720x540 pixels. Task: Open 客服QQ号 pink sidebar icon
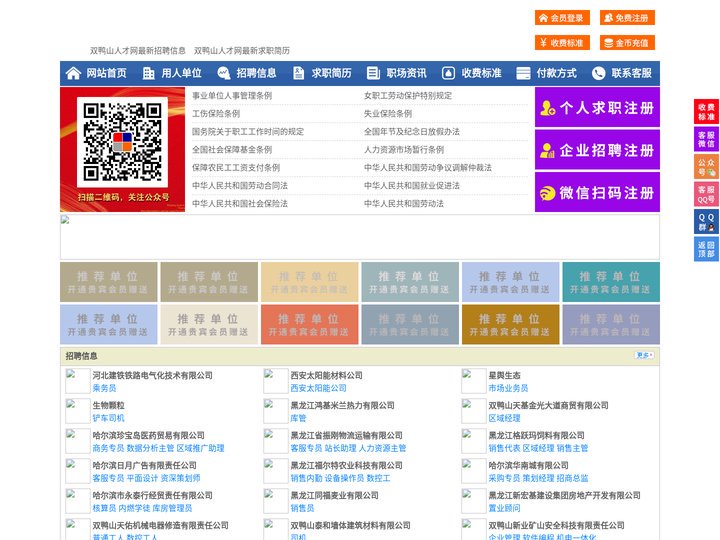706,194
